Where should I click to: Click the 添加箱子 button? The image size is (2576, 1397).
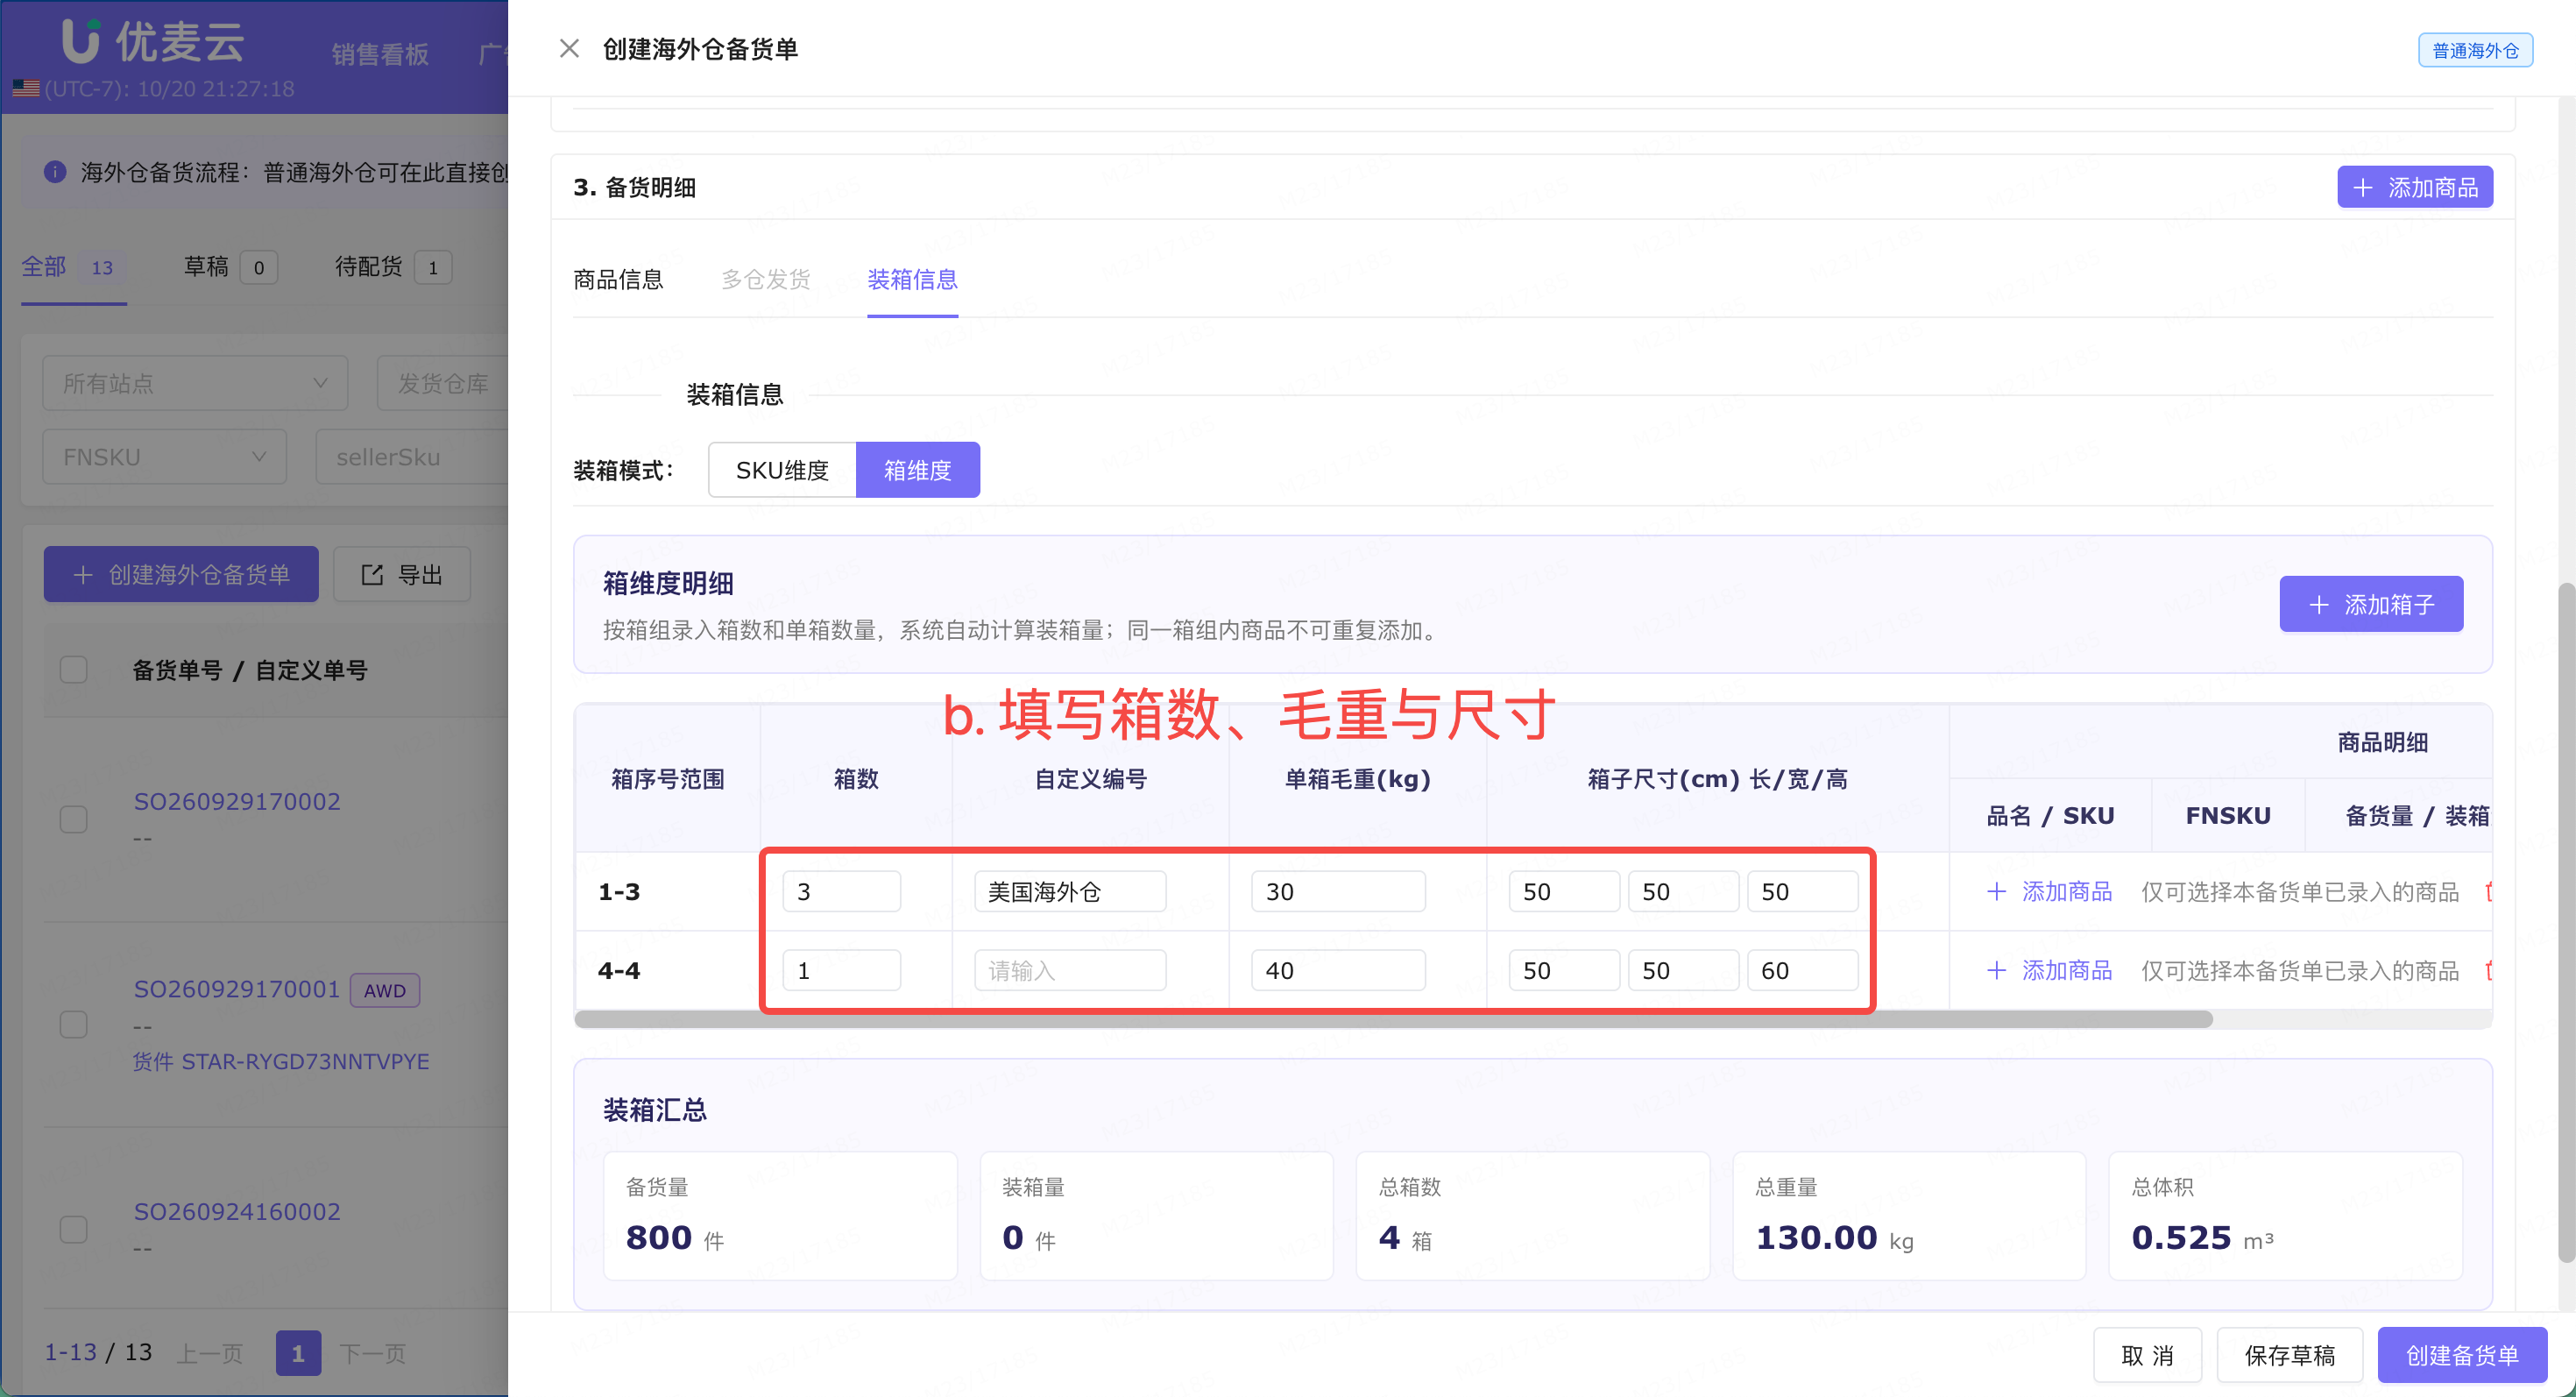pyautogui.click(x=2371, y=605)
